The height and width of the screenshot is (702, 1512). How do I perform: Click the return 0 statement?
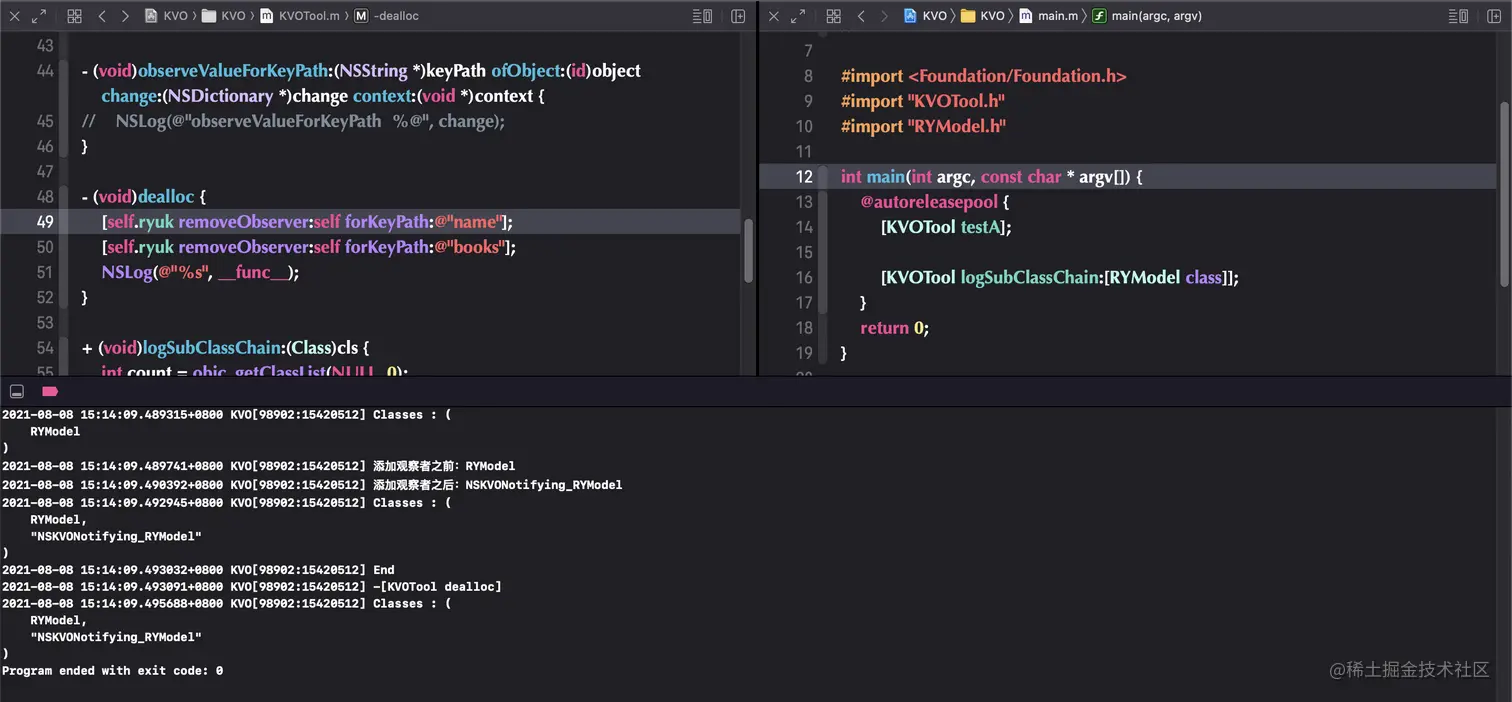(895, 328)
